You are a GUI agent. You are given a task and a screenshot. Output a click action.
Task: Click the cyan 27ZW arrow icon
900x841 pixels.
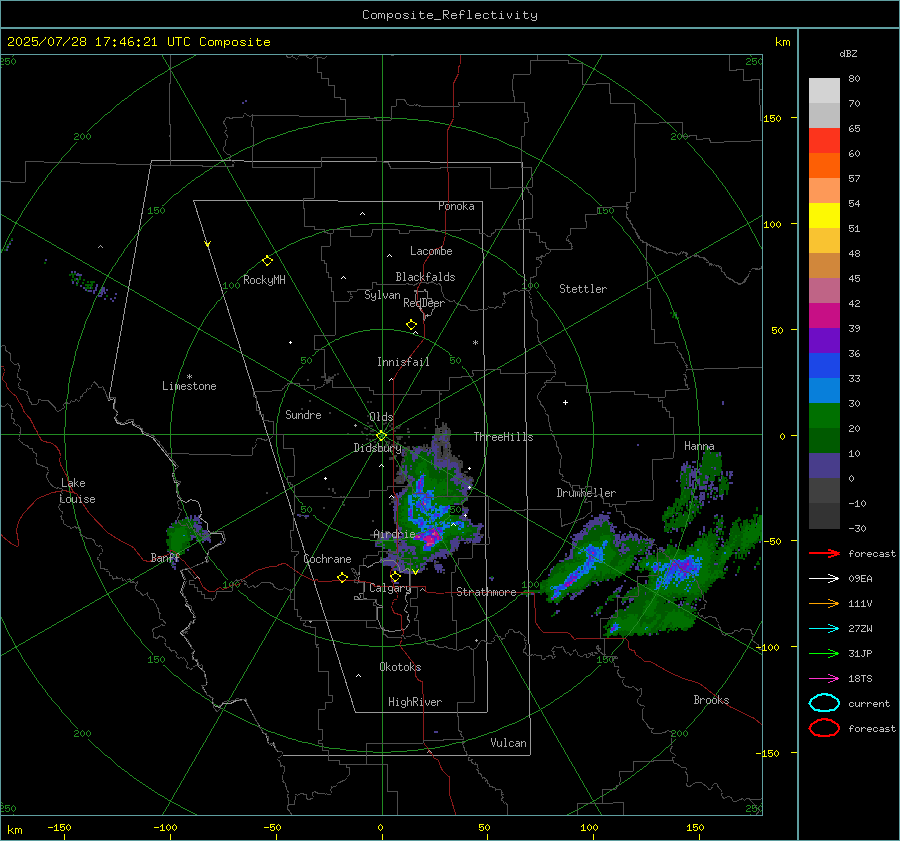point(824,629)
